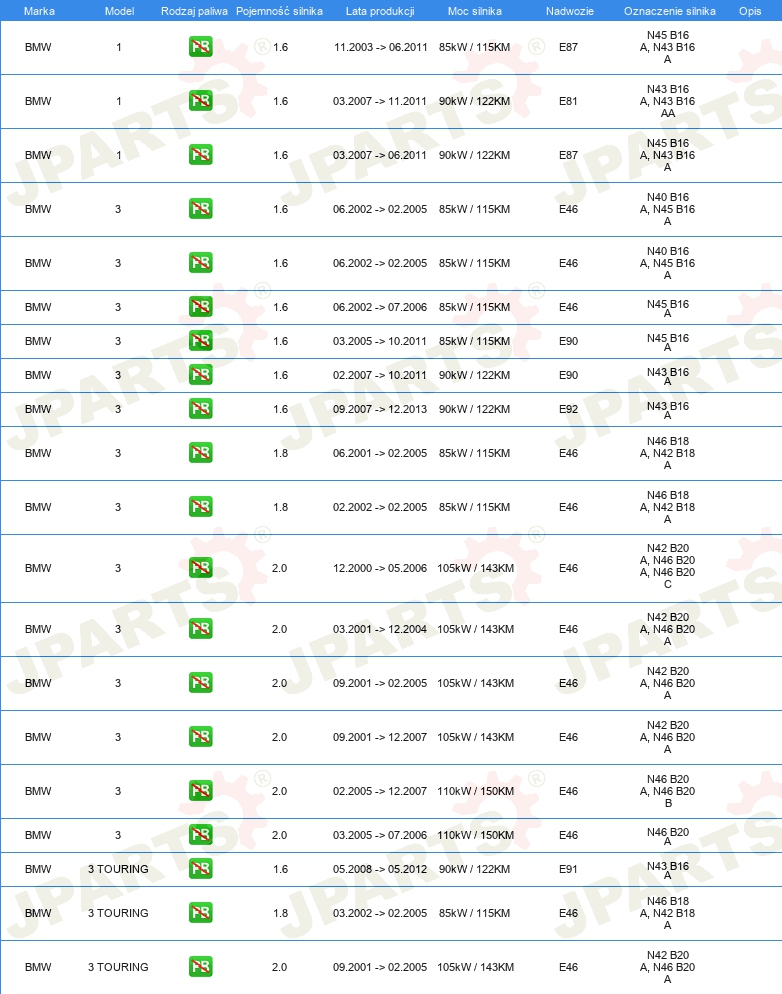This screenshot has width=782, height=994.
Task: Click the fuel icon in the 02.2007 -> 10.2011 row
Action: coord(200,375)
